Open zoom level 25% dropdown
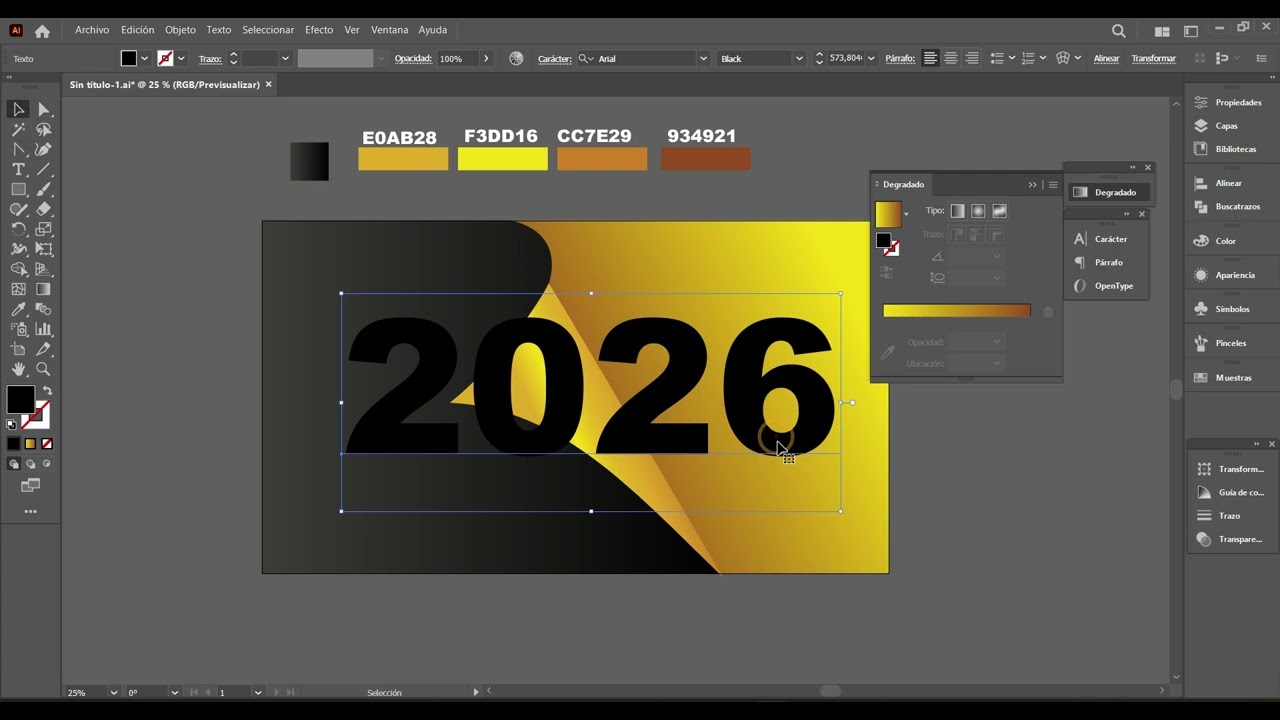Viewport: 1280px width, 720px height. pos(113,692)
